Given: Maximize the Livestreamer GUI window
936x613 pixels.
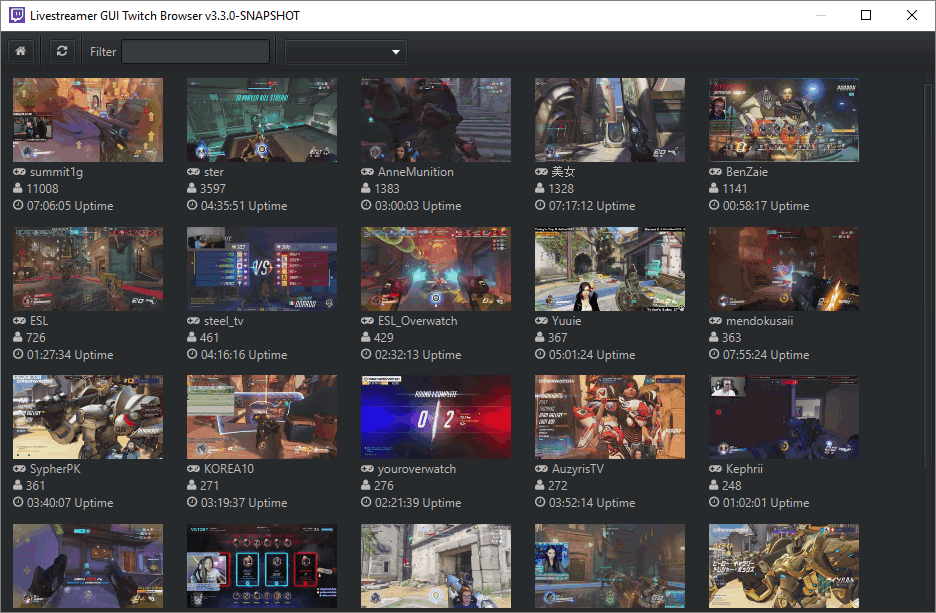Looking at the screenshot, I should [866, 15].
